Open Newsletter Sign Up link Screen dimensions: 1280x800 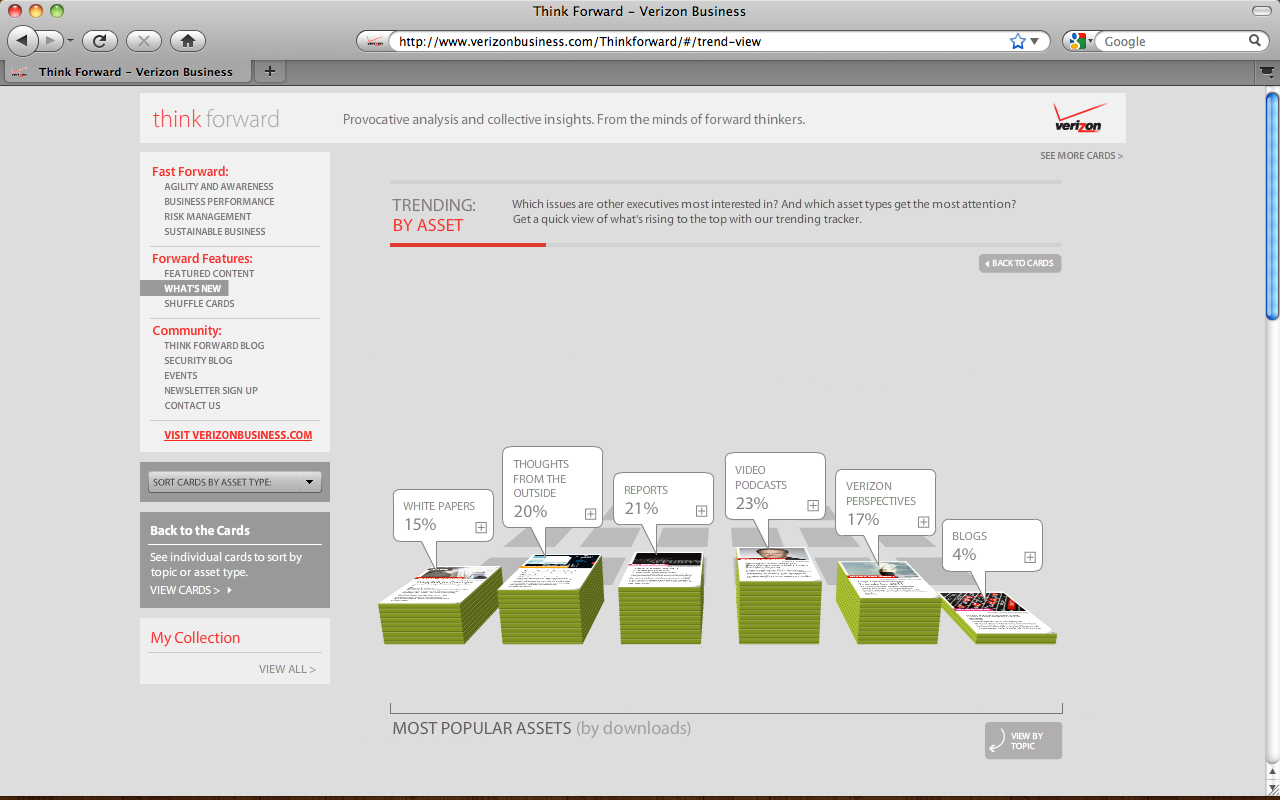[x=211, y=391]
